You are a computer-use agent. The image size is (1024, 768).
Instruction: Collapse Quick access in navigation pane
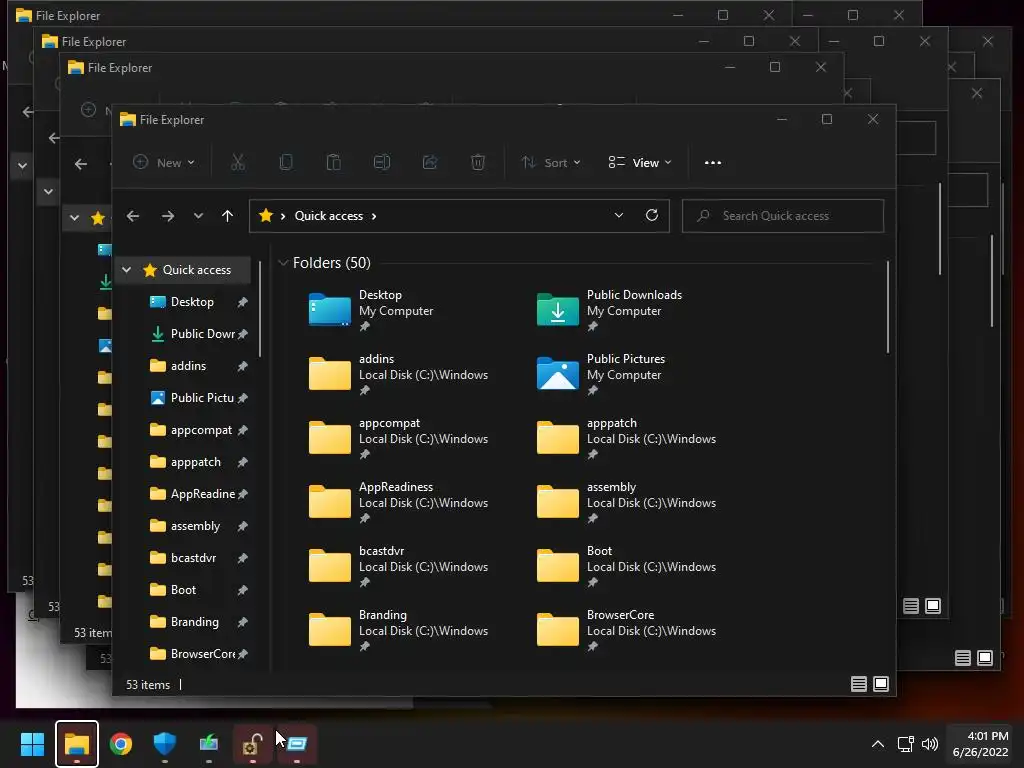pos(127,270)
